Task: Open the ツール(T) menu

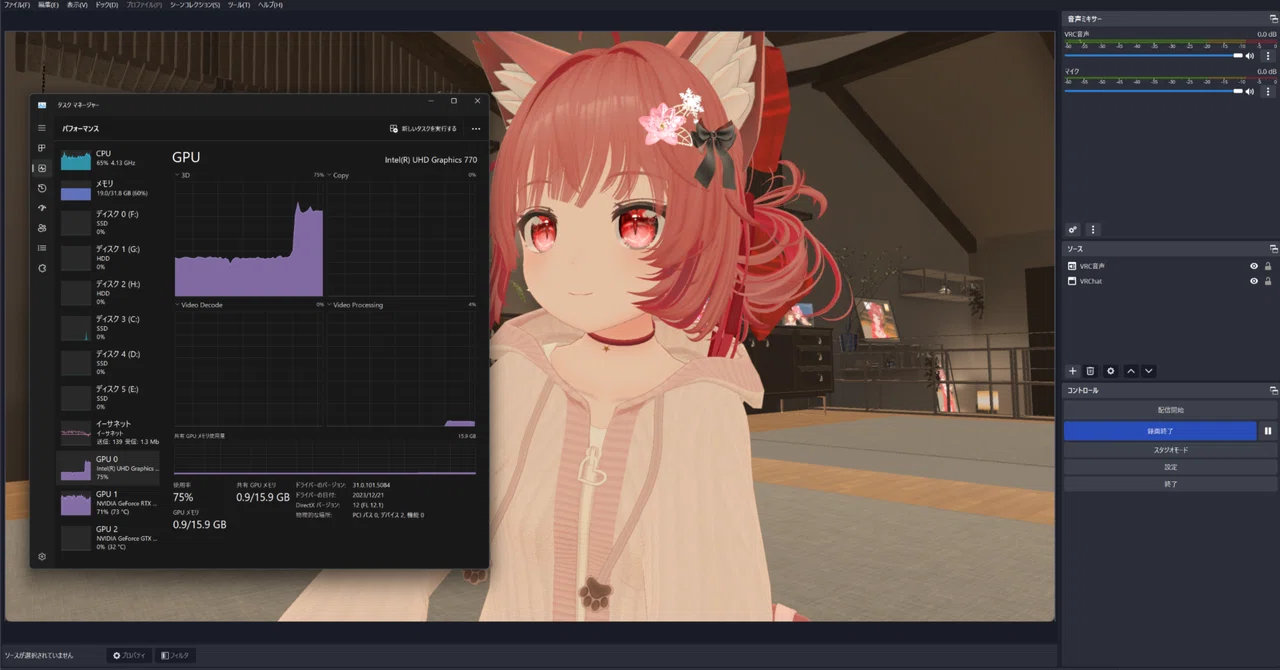Action: click(x=239, y=5)
